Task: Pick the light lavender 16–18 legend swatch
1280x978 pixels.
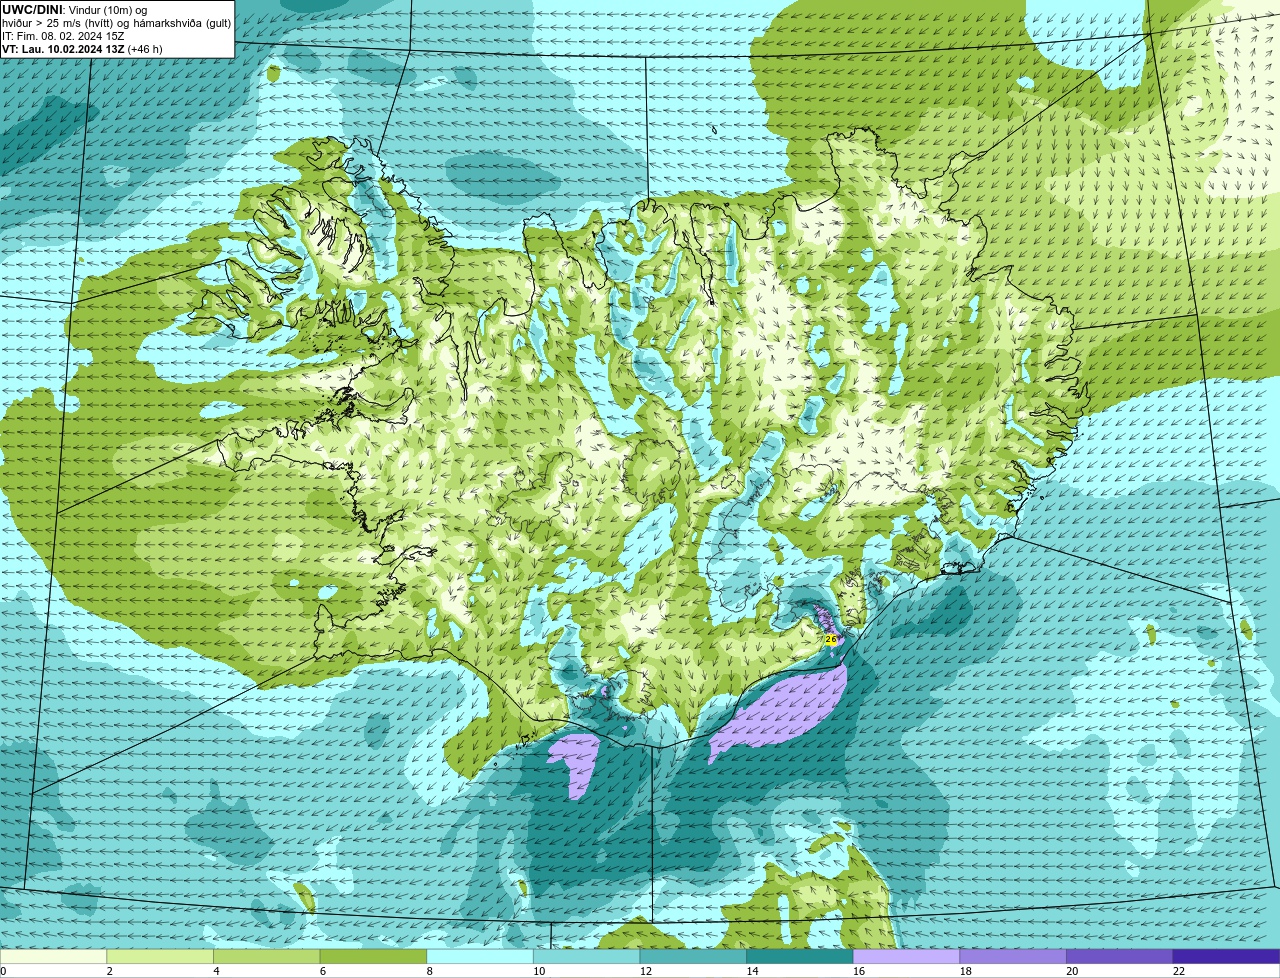Action: coord(906,956)
